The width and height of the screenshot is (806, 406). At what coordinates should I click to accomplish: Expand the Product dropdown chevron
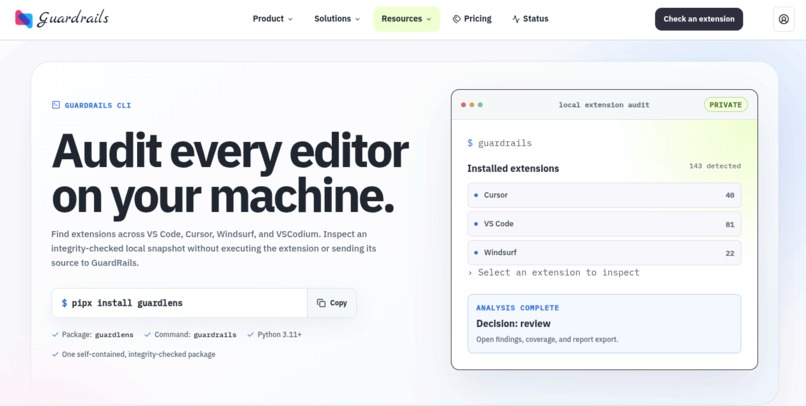[290, 19]
